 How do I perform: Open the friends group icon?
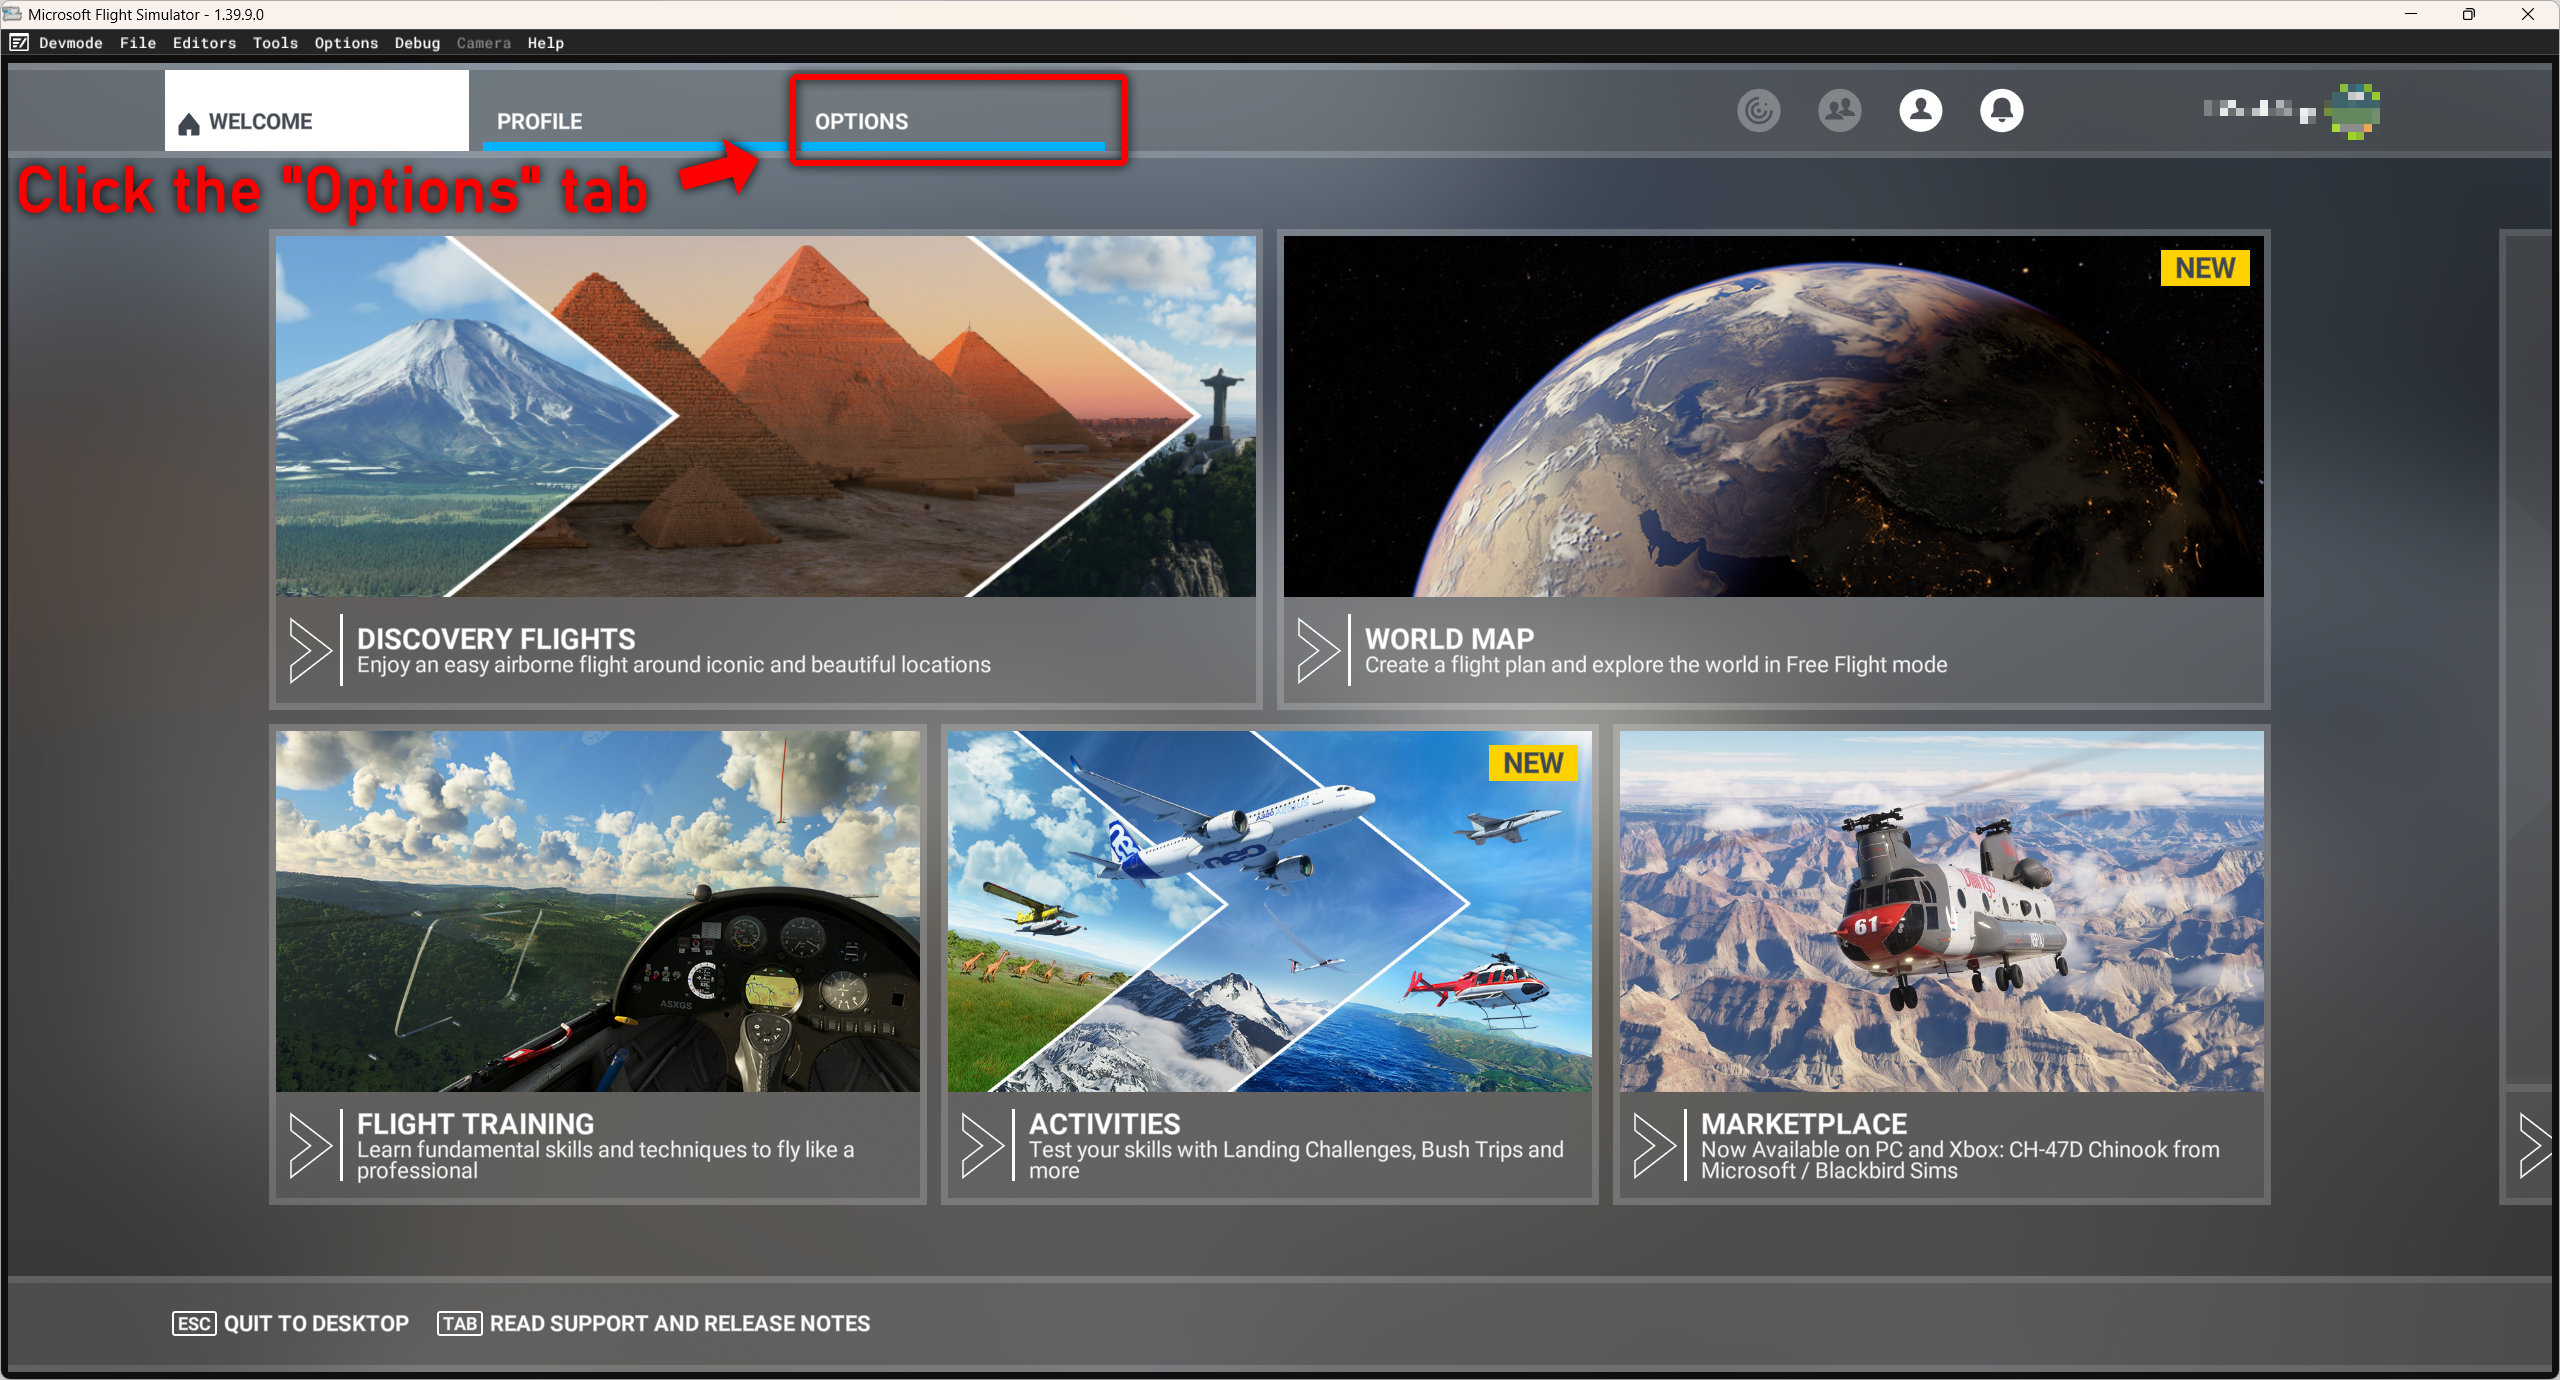tap(1839, 110)
